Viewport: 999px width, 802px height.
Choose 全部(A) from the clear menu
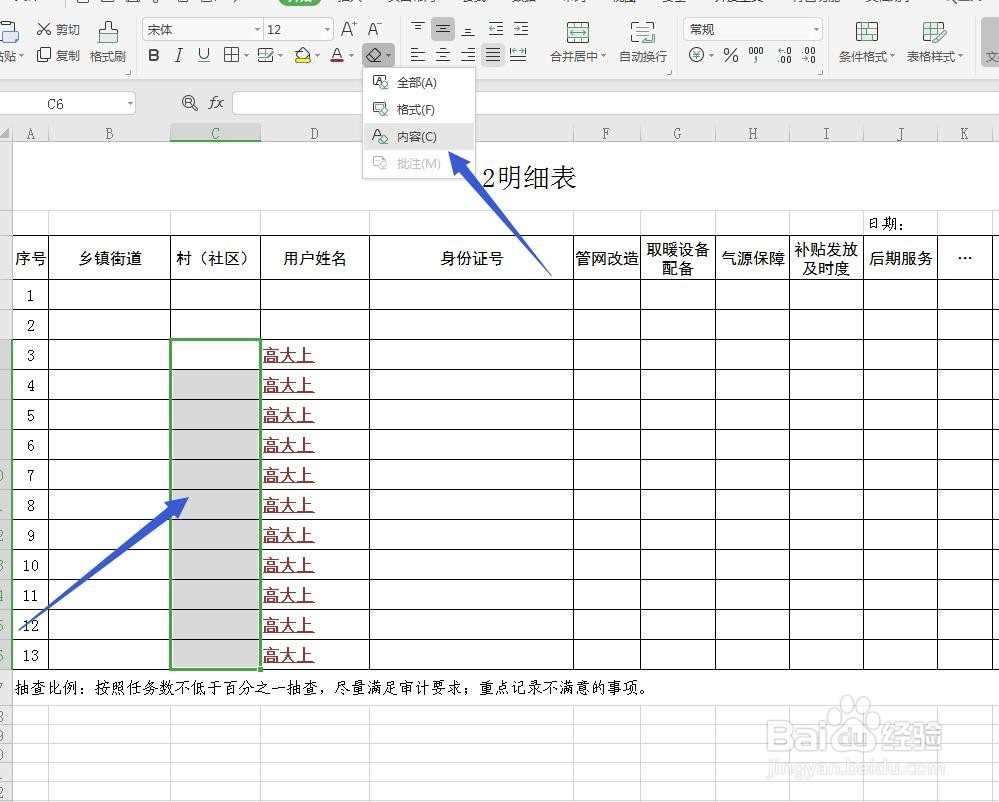(x=416, y=82)
